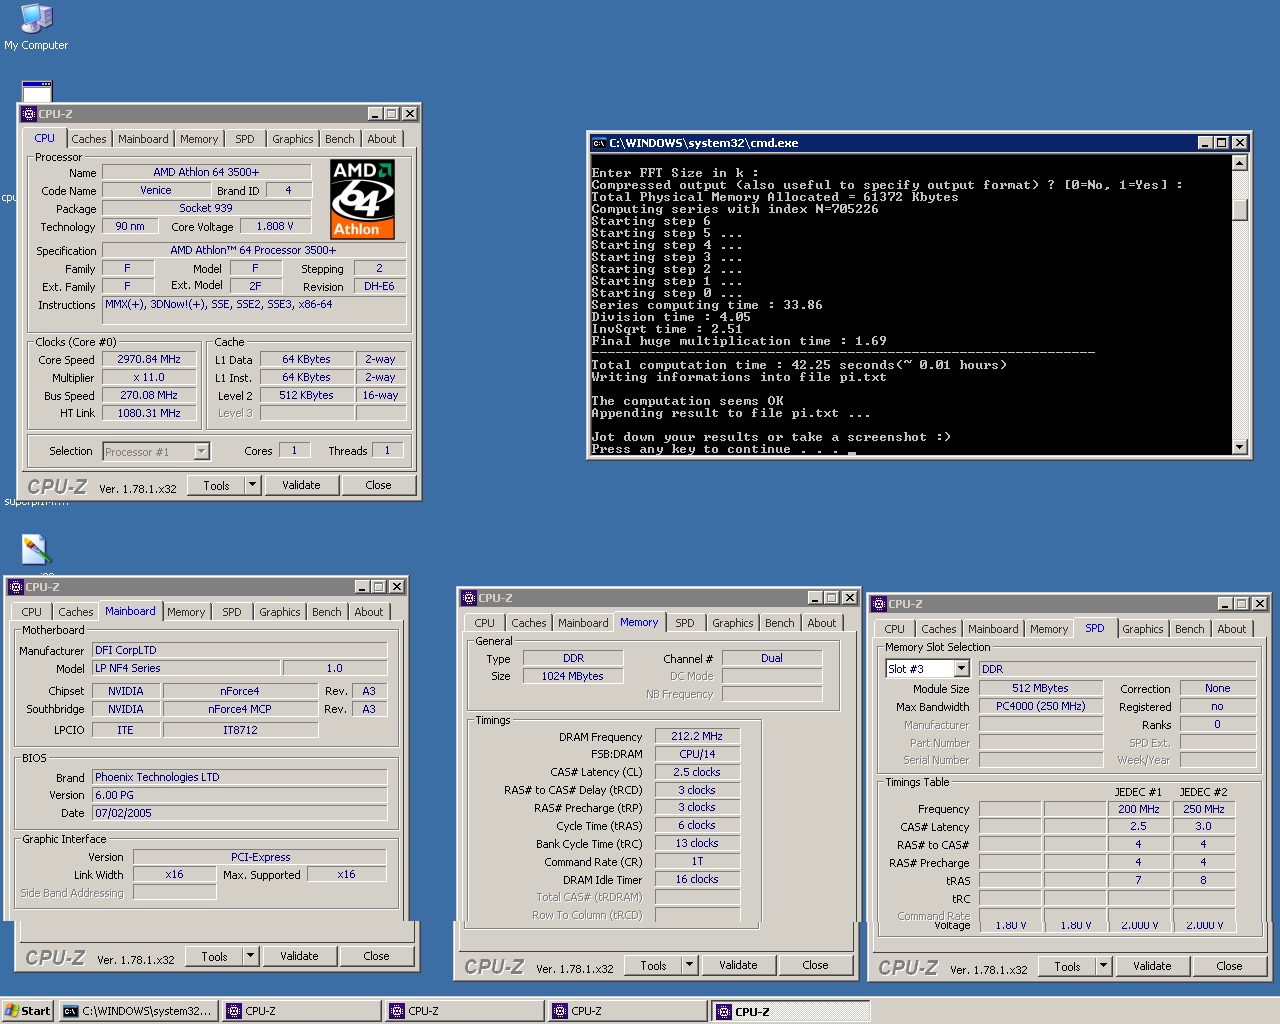Expand Tools dropdown arrow in CPU window
Image resolution: width=1280 pixels, height=1024 pixels.
(252, 485)
